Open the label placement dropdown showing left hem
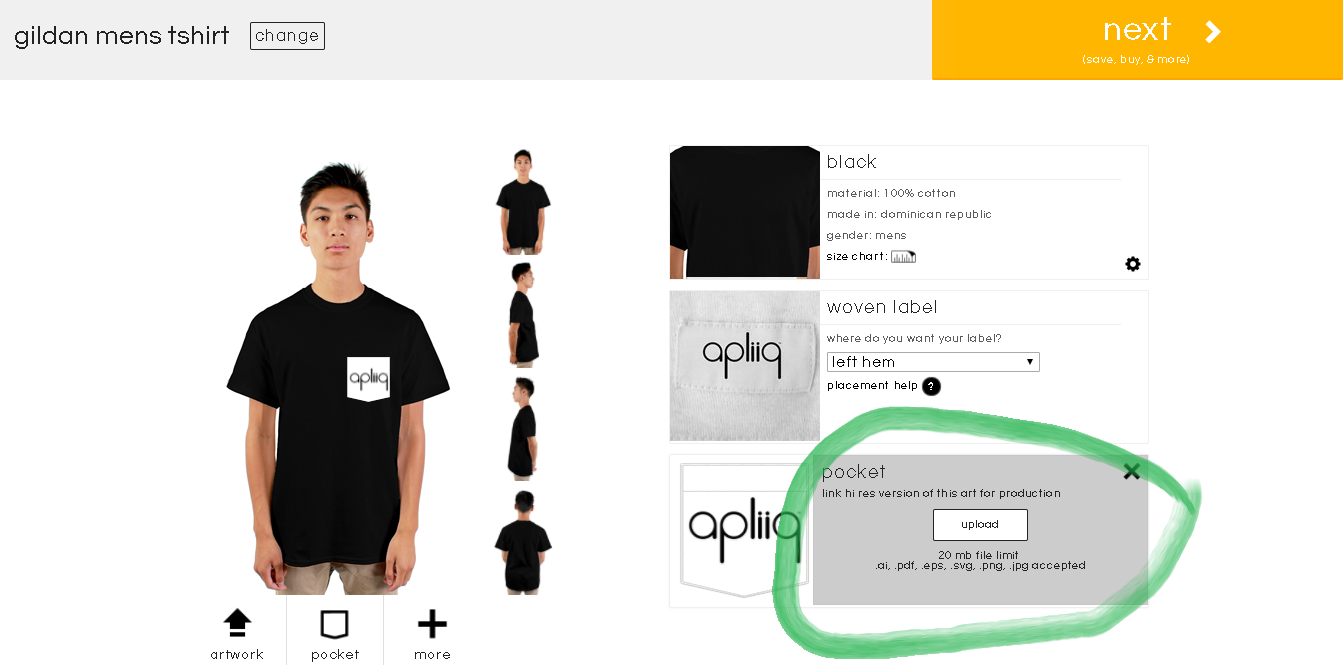 [x=933, y=362]
